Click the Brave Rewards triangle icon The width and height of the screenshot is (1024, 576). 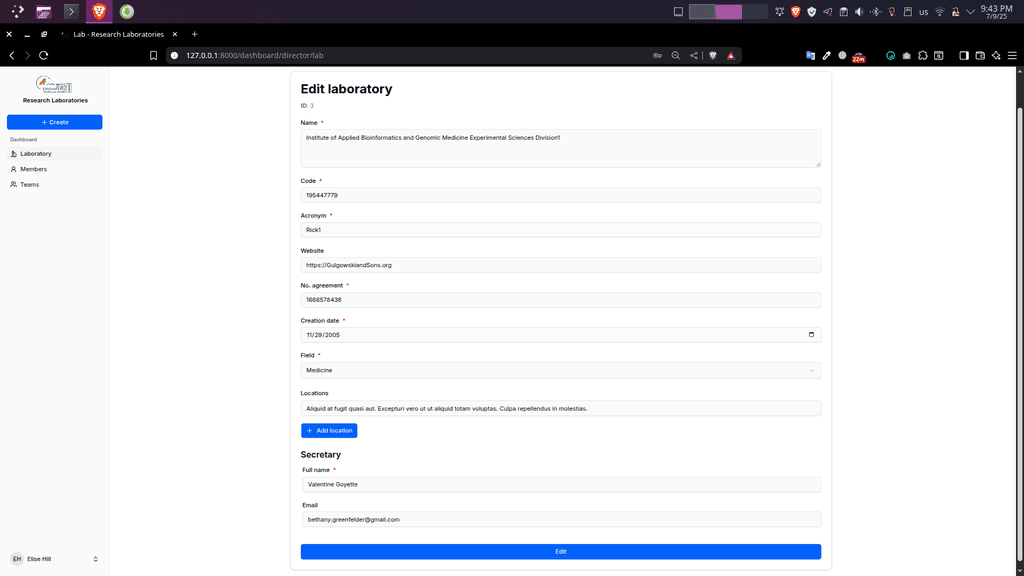(x=731, y=56)
